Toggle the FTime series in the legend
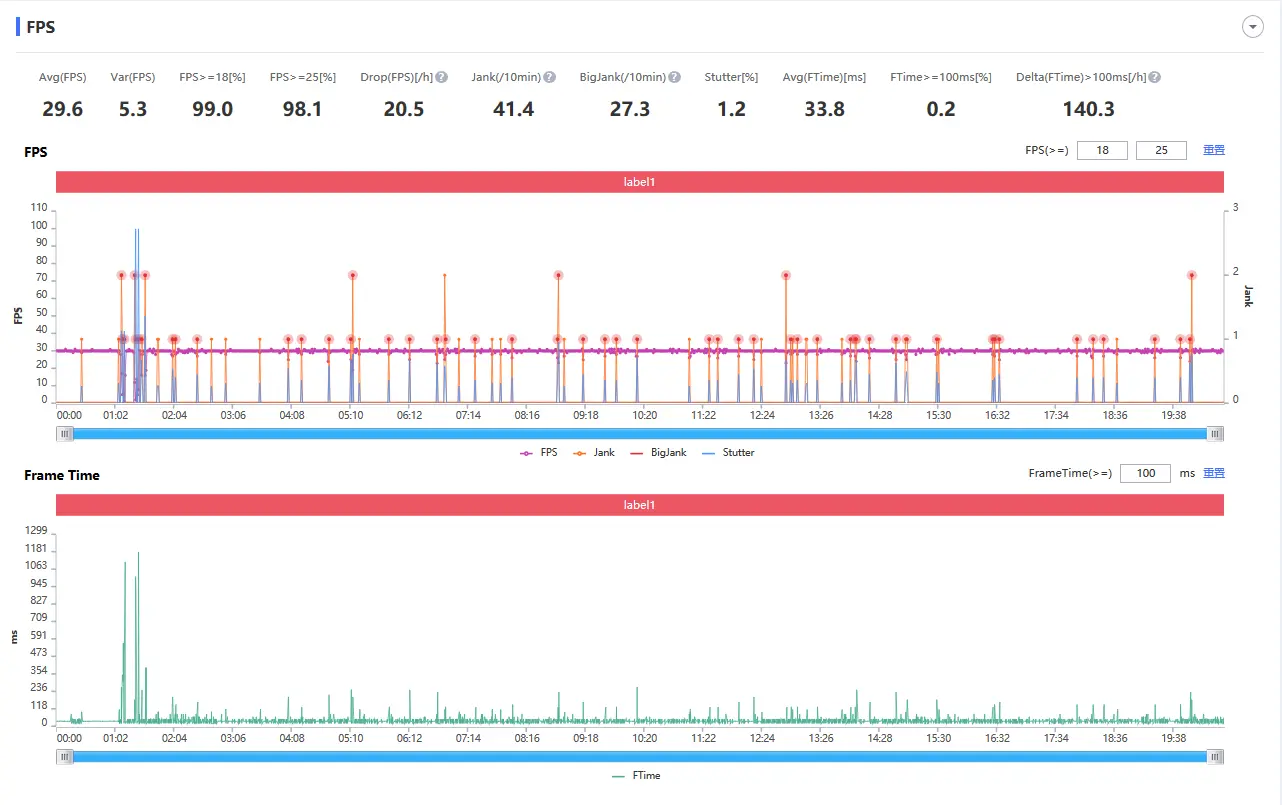 tap(636, 776)
